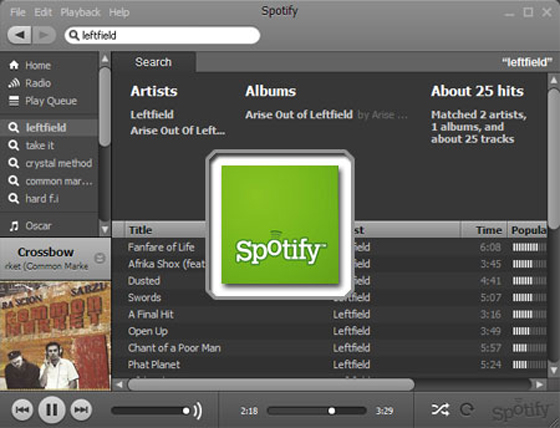Image resolution: width=560 pixels, height=428 pixels.
Task: Sort tracks by Time column header
Action: click(484, 230)
